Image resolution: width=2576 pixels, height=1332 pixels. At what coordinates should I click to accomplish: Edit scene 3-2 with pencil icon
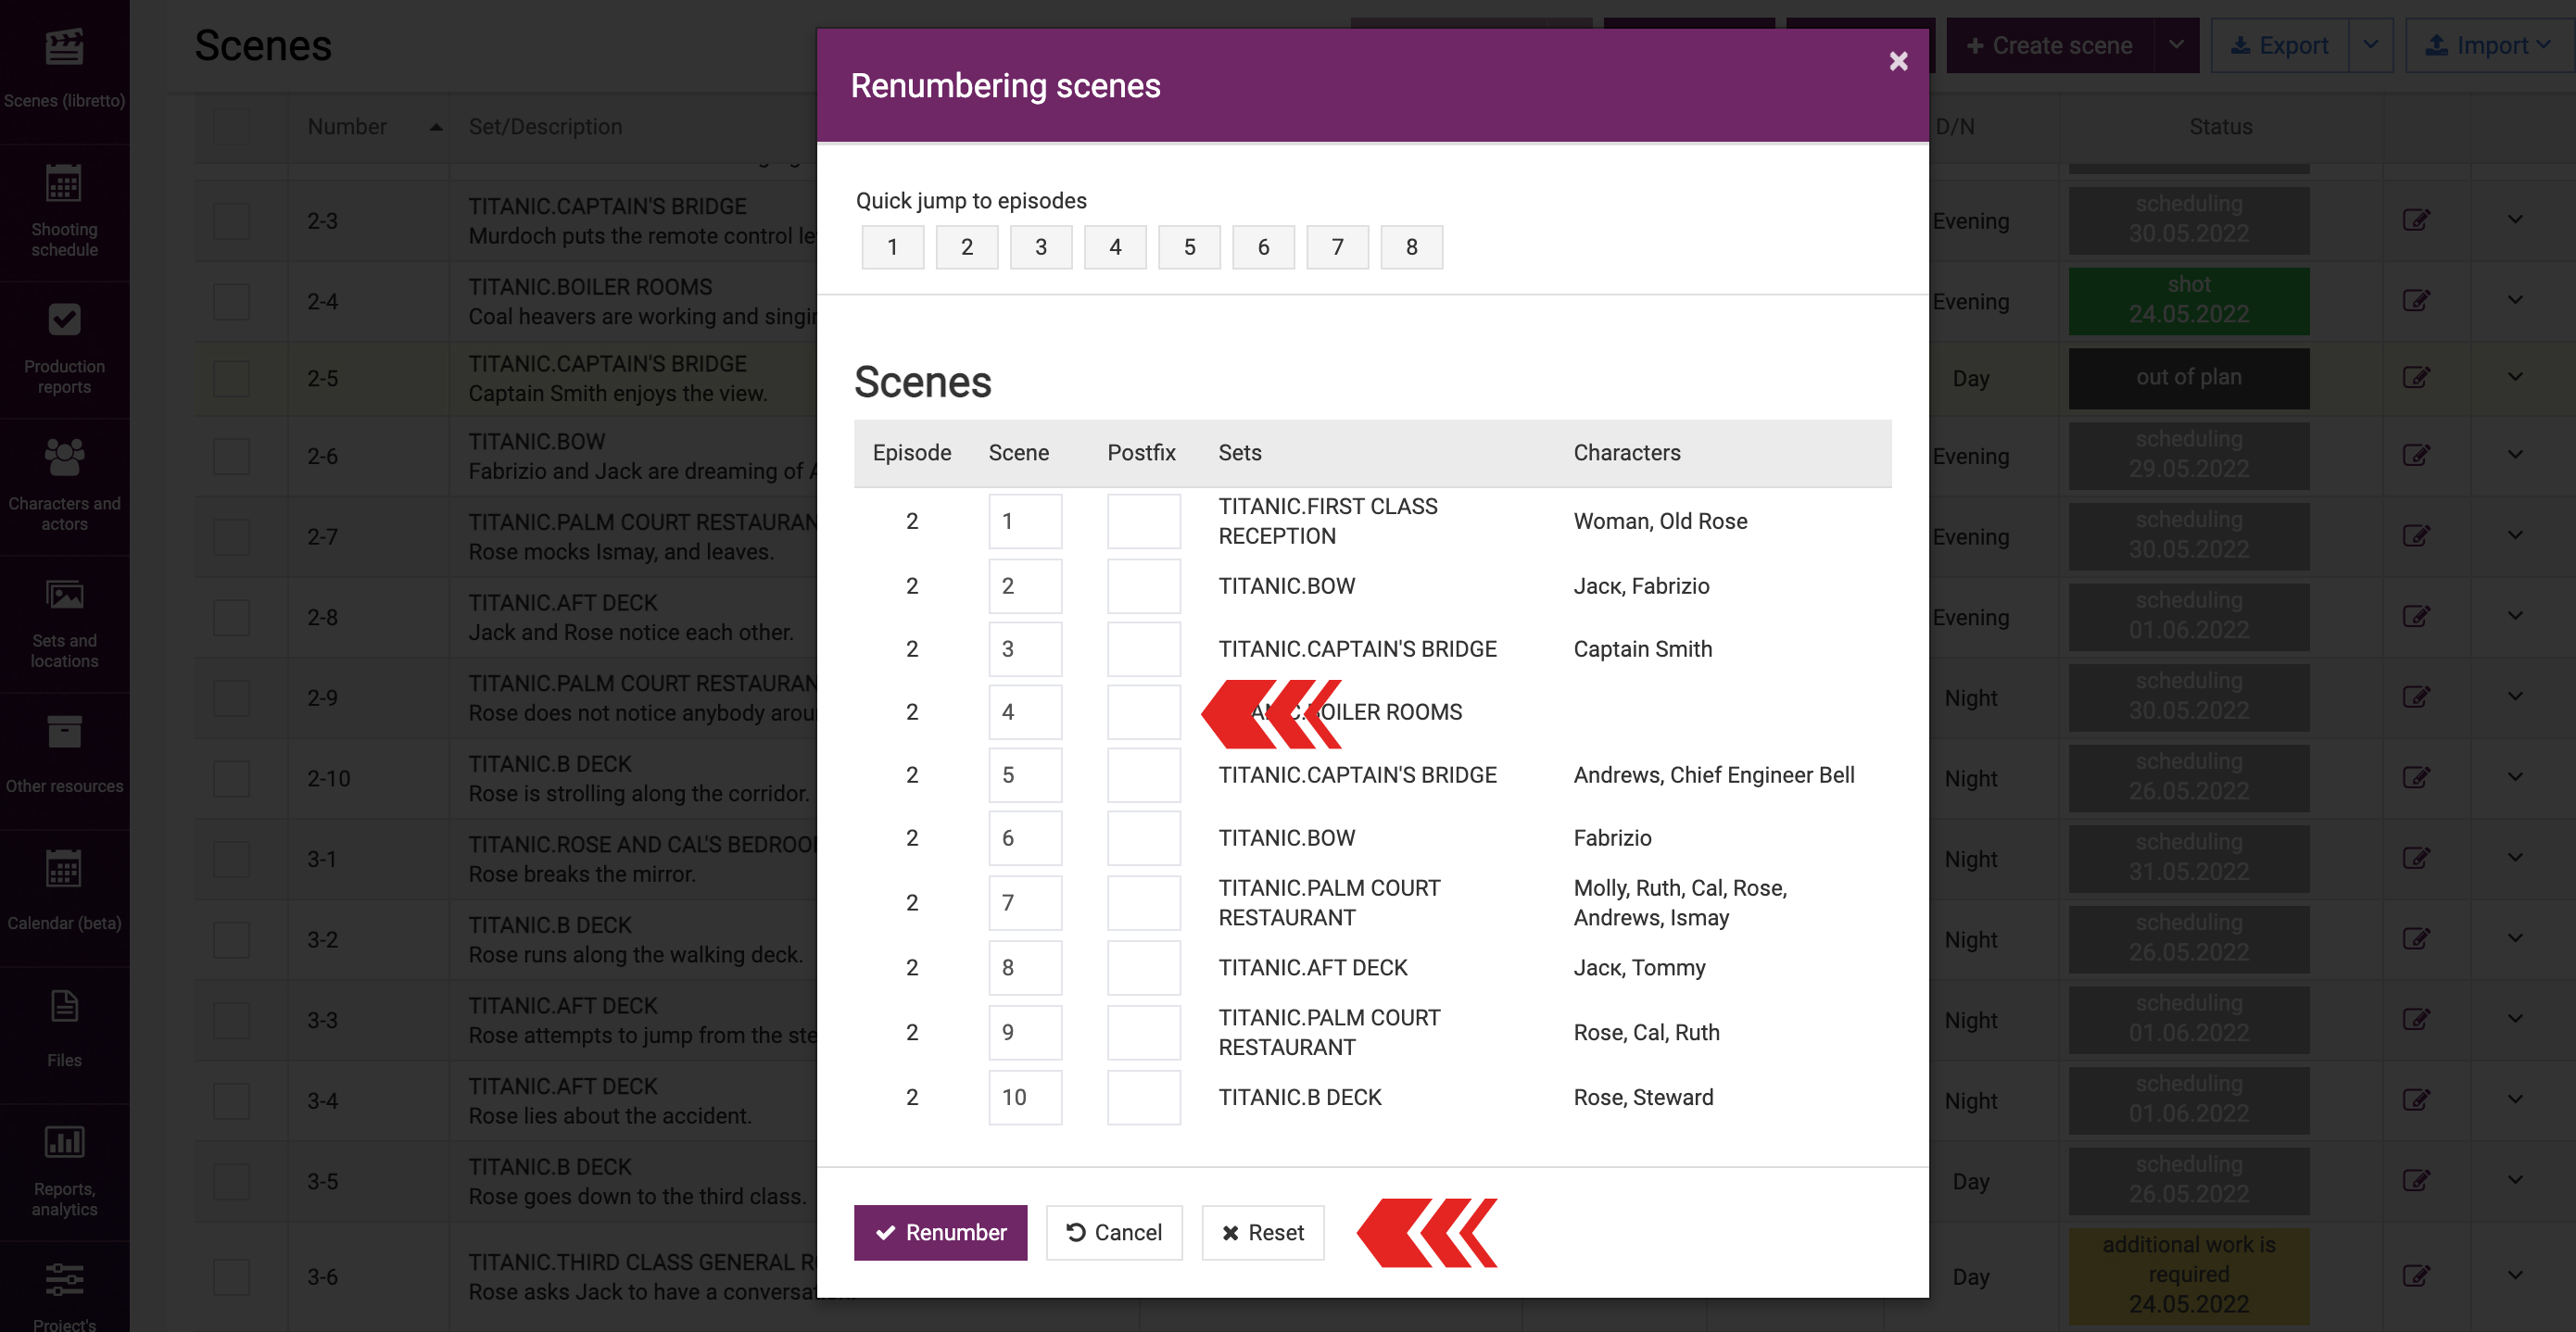(x=2416, y=940)
